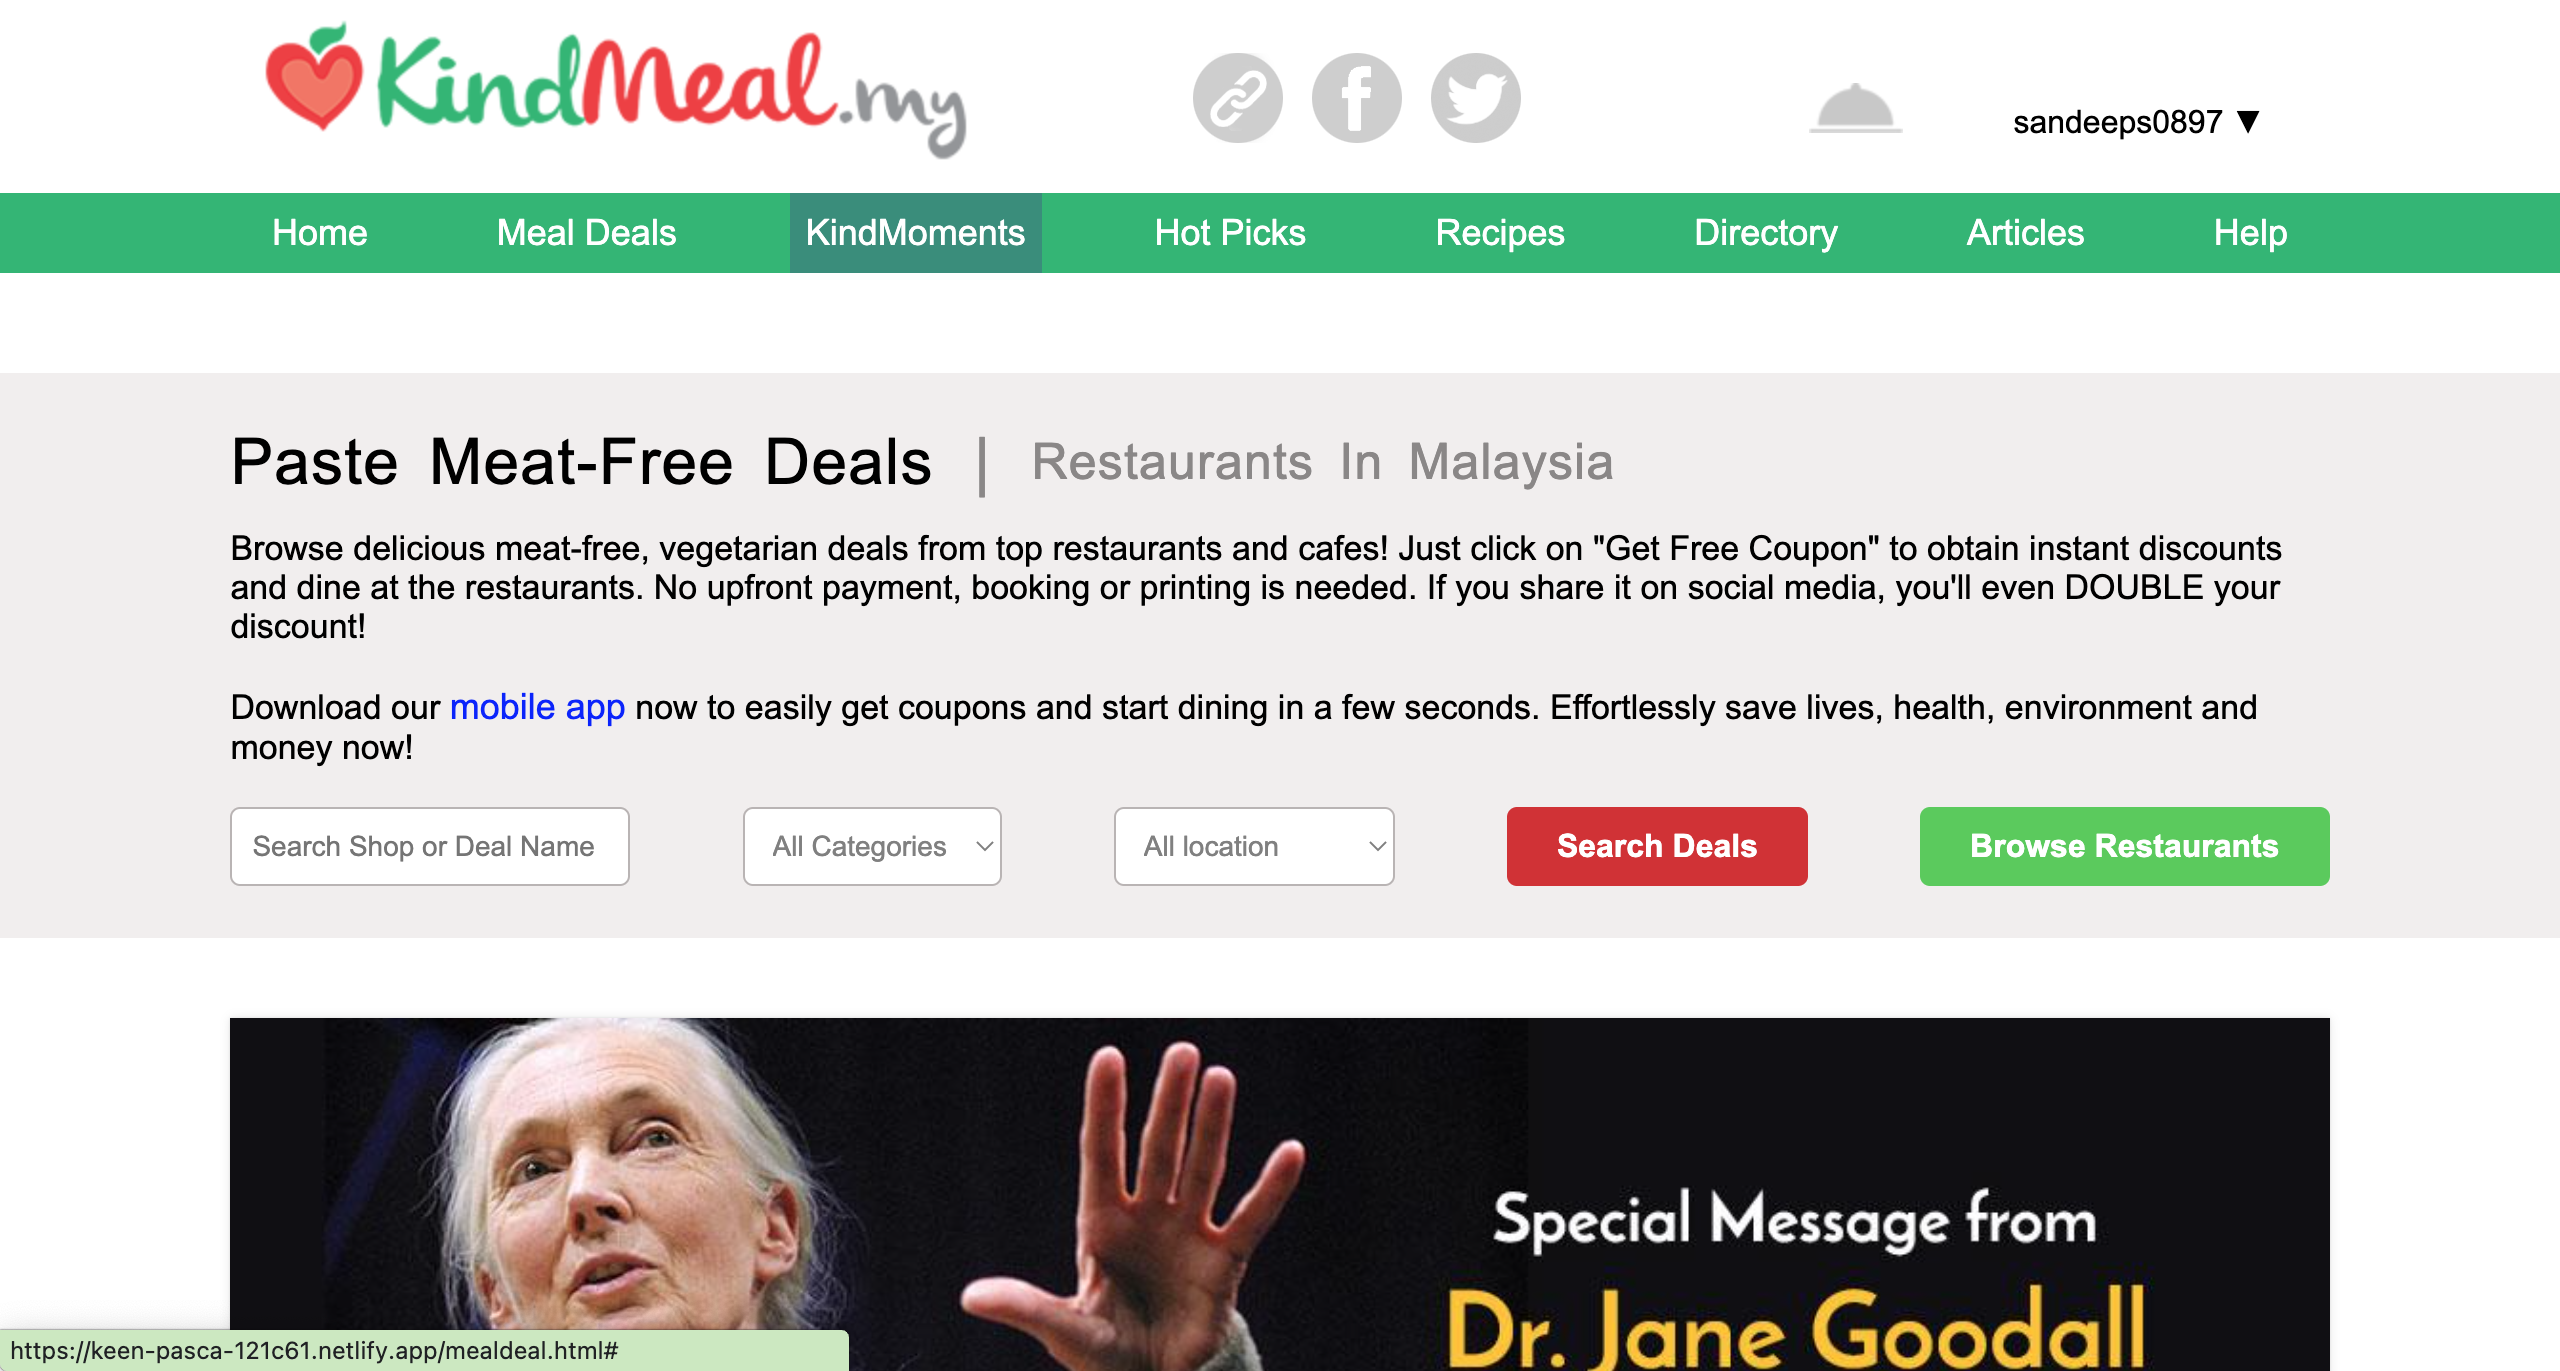Viewport: 2560px width, 1371px height.
Task: Switch to the KindMoments tab
Action: tap(915, 233)
